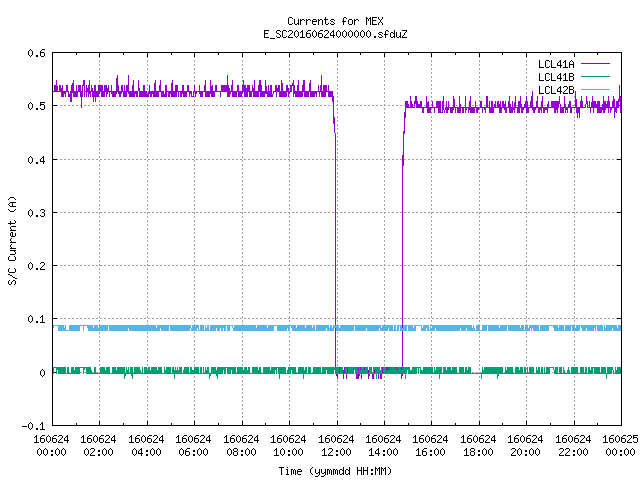Click the 0 y-axis tick value
The image size is (640, 480).
pos(42,373)
